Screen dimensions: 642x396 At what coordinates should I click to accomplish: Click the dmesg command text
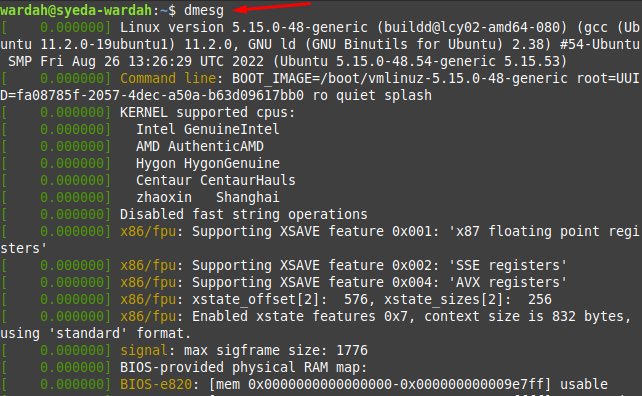(203, 10)
